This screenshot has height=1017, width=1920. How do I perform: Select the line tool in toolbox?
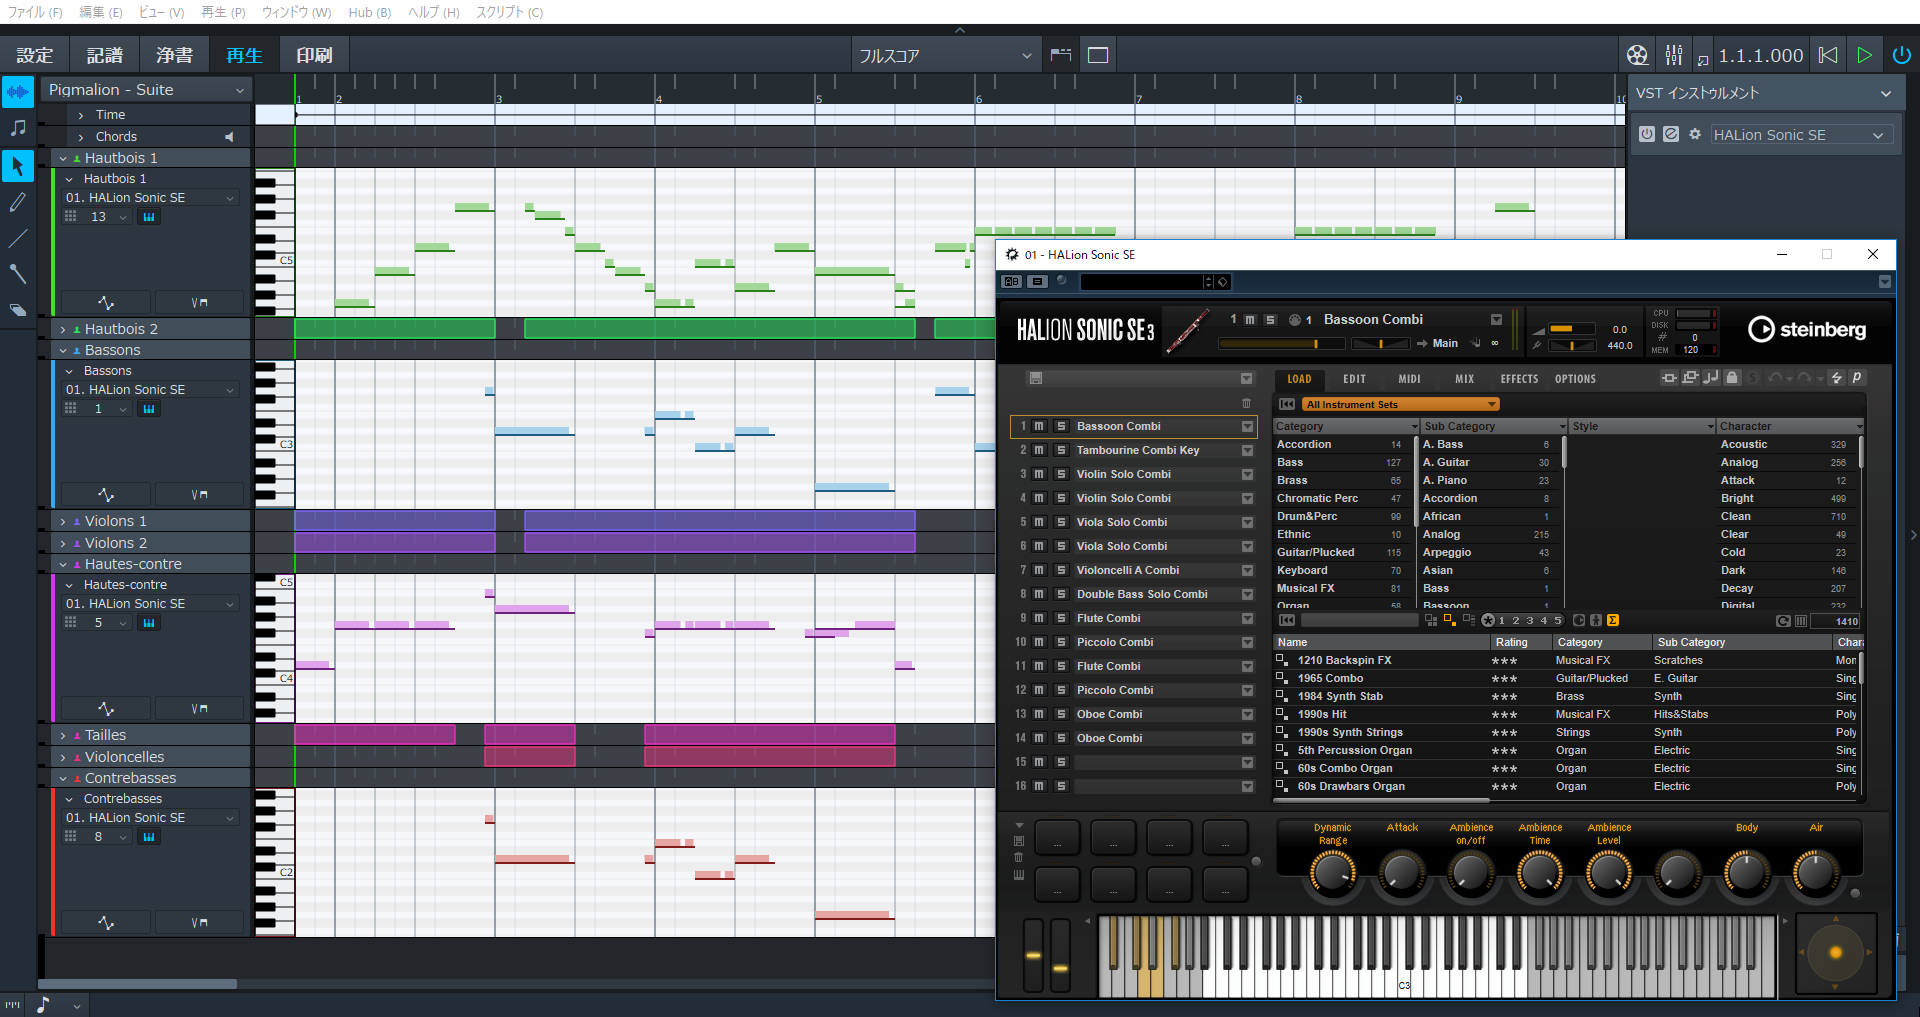tap(18, 238)
